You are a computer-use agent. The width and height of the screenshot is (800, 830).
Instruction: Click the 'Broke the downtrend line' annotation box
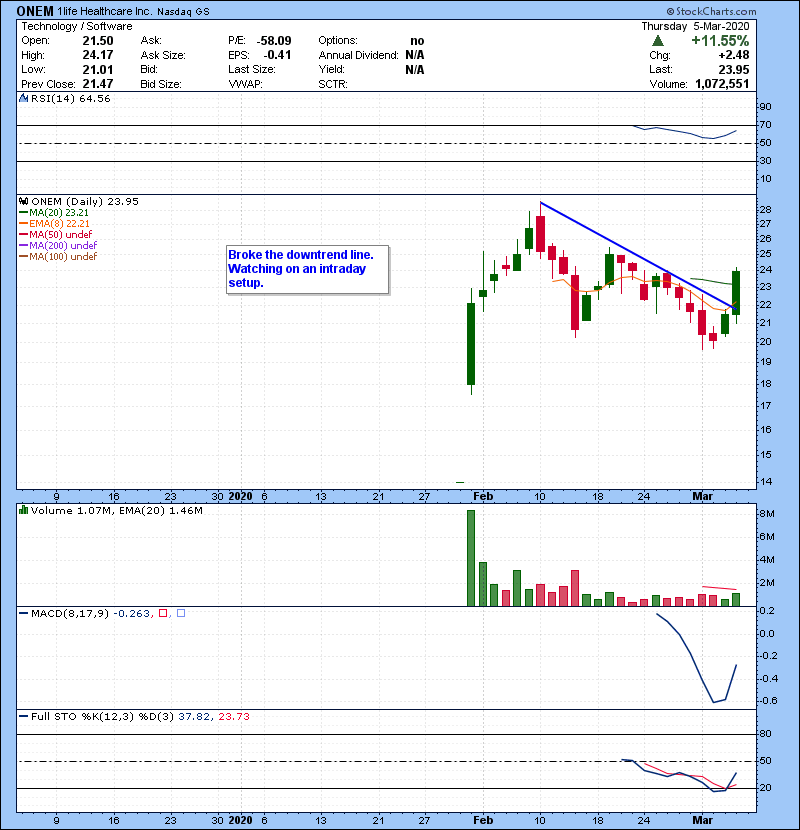point(308,269)
